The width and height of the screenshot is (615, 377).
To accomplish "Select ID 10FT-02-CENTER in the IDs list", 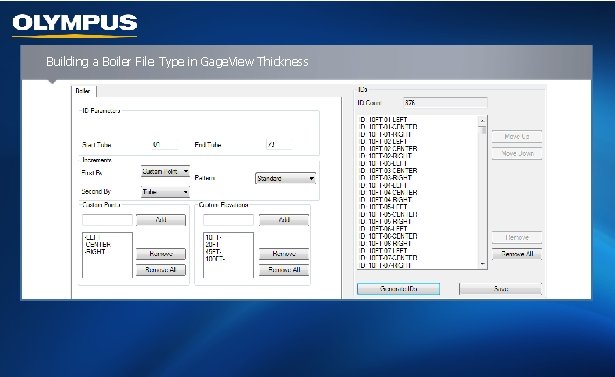I will [388, 149].
